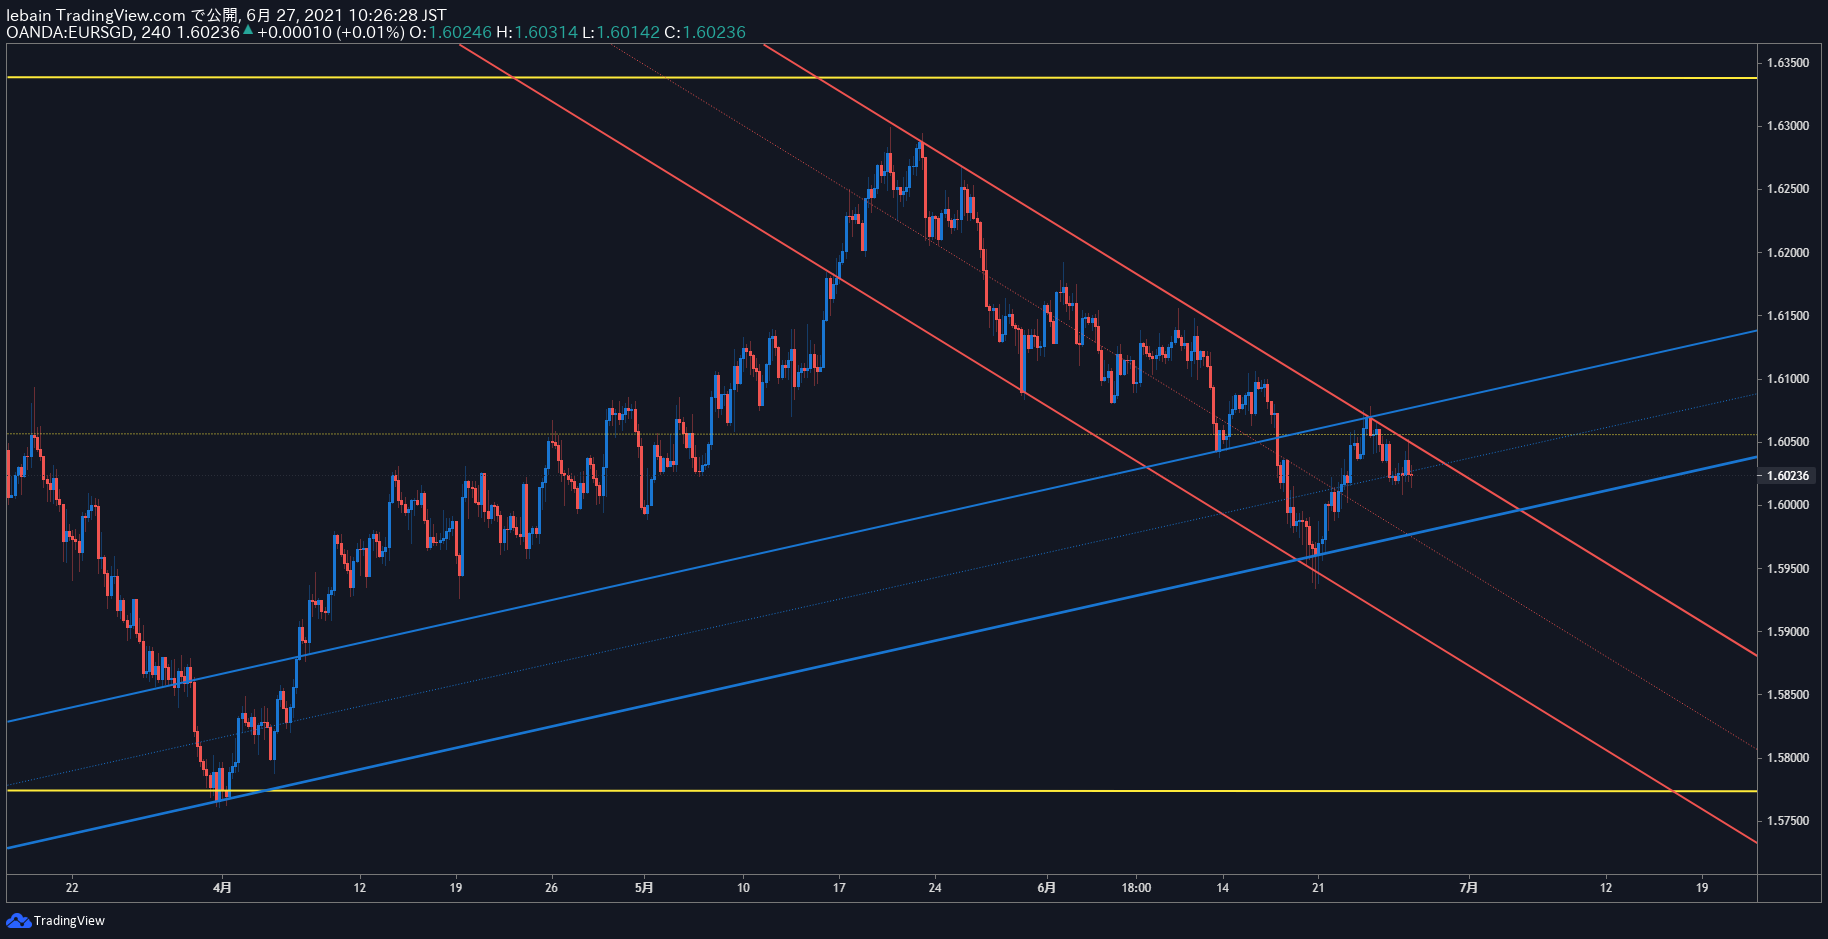This screenshot has height=939, width=1828.
Task: Click the 14 date label on time axis
Action: click(1222, 888)
